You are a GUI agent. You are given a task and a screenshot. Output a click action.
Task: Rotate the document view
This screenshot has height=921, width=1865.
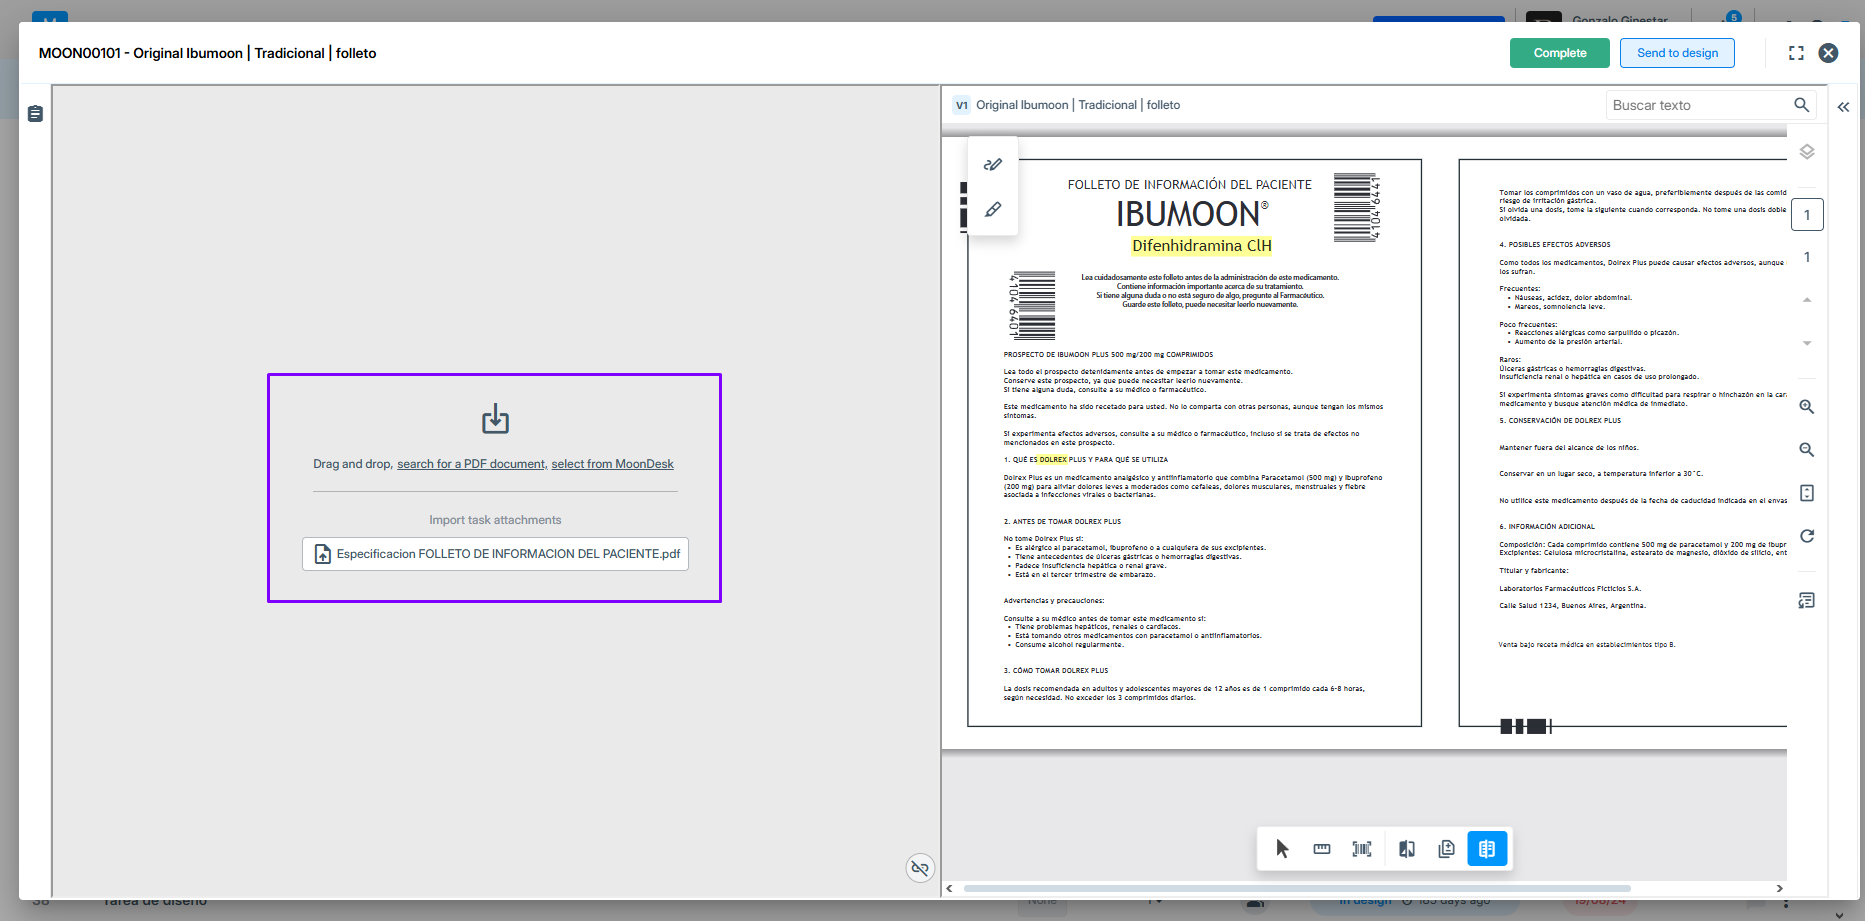pyautogui.click(x=1807, y=536)
